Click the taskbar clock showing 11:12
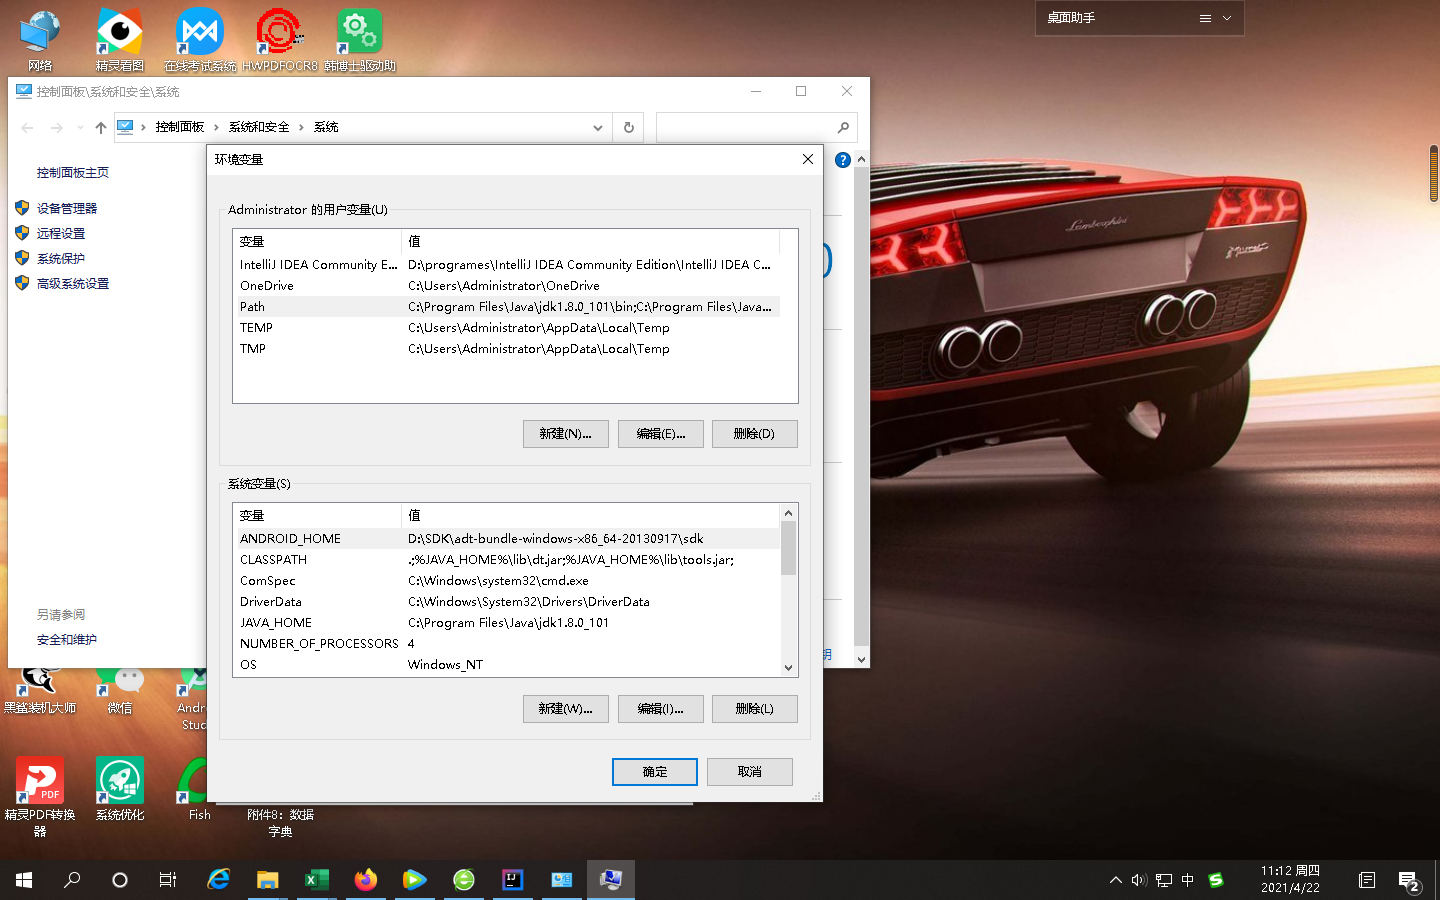Viewport: 1440px width, 900px height. coord(1290,880)
